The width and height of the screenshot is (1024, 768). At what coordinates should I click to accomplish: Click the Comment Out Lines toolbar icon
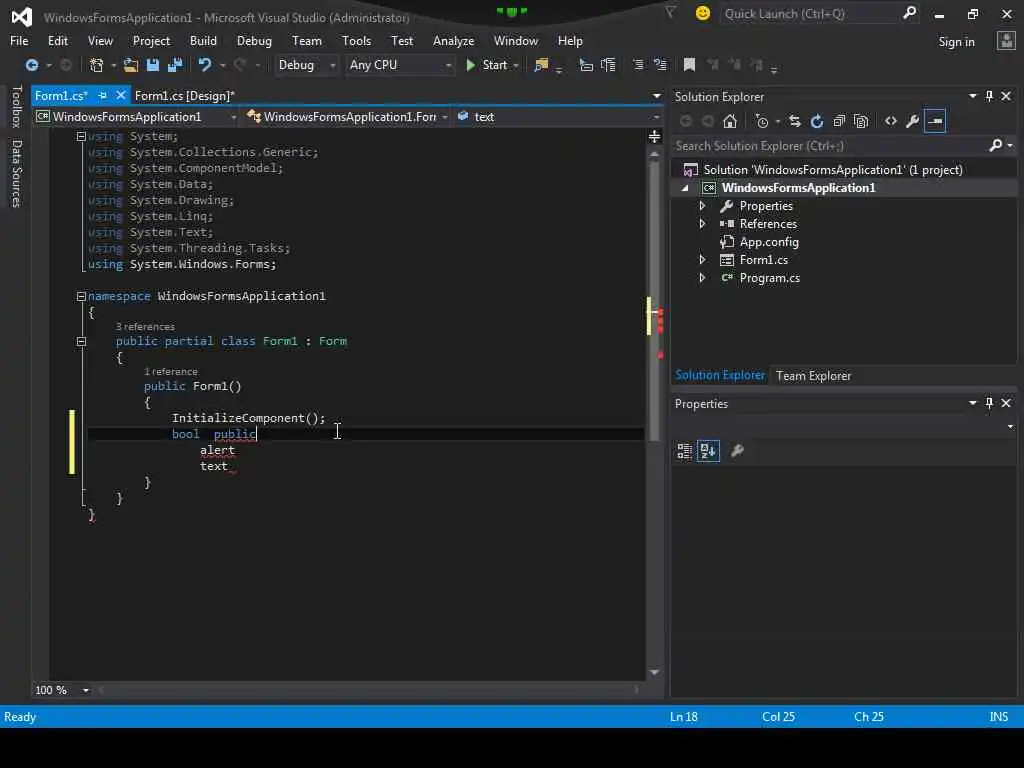click(x=638, y=65)
